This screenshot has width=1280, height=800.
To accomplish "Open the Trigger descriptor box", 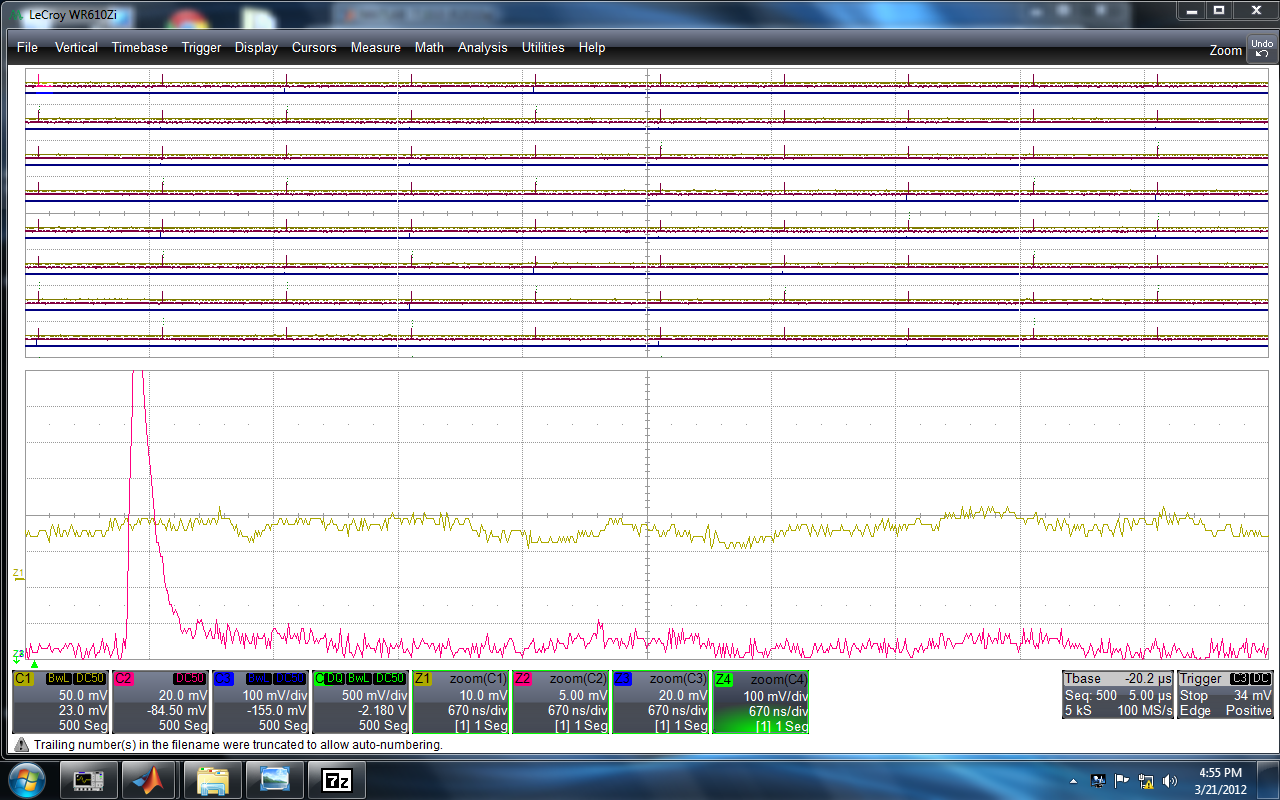I will (x=1226, y=694).
